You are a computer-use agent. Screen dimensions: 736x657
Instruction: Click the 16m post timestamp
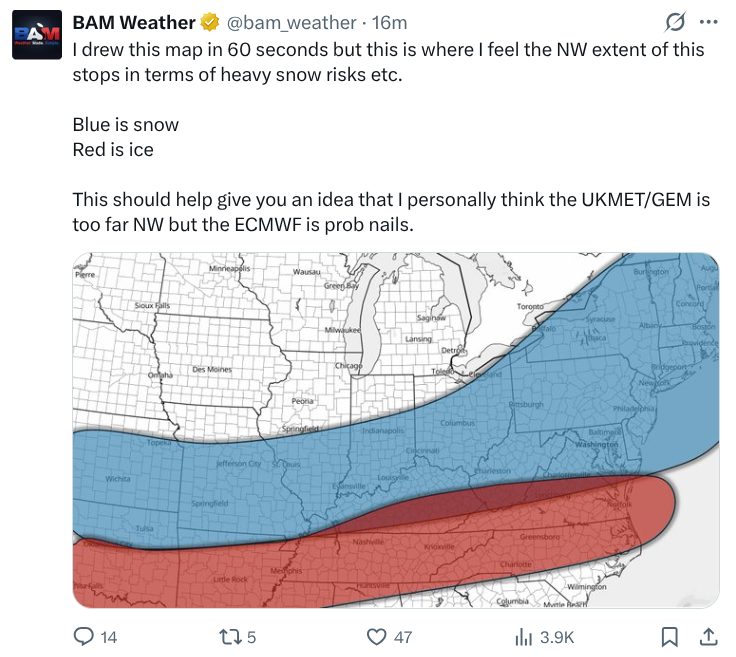click(389, 22)
